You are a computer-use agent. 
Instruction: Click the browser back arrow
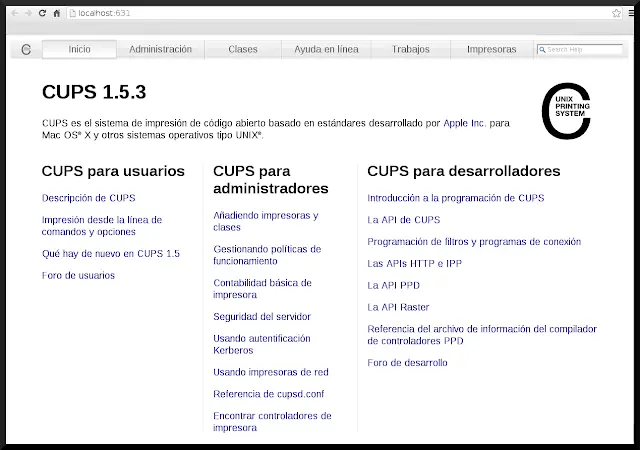point(15,13)
